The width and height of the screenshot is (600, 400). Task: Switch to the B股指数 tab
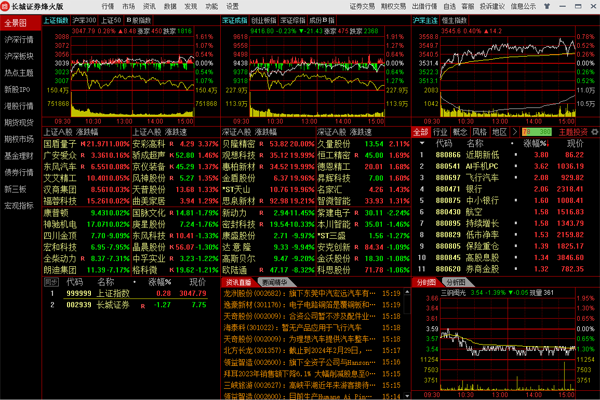139,20
